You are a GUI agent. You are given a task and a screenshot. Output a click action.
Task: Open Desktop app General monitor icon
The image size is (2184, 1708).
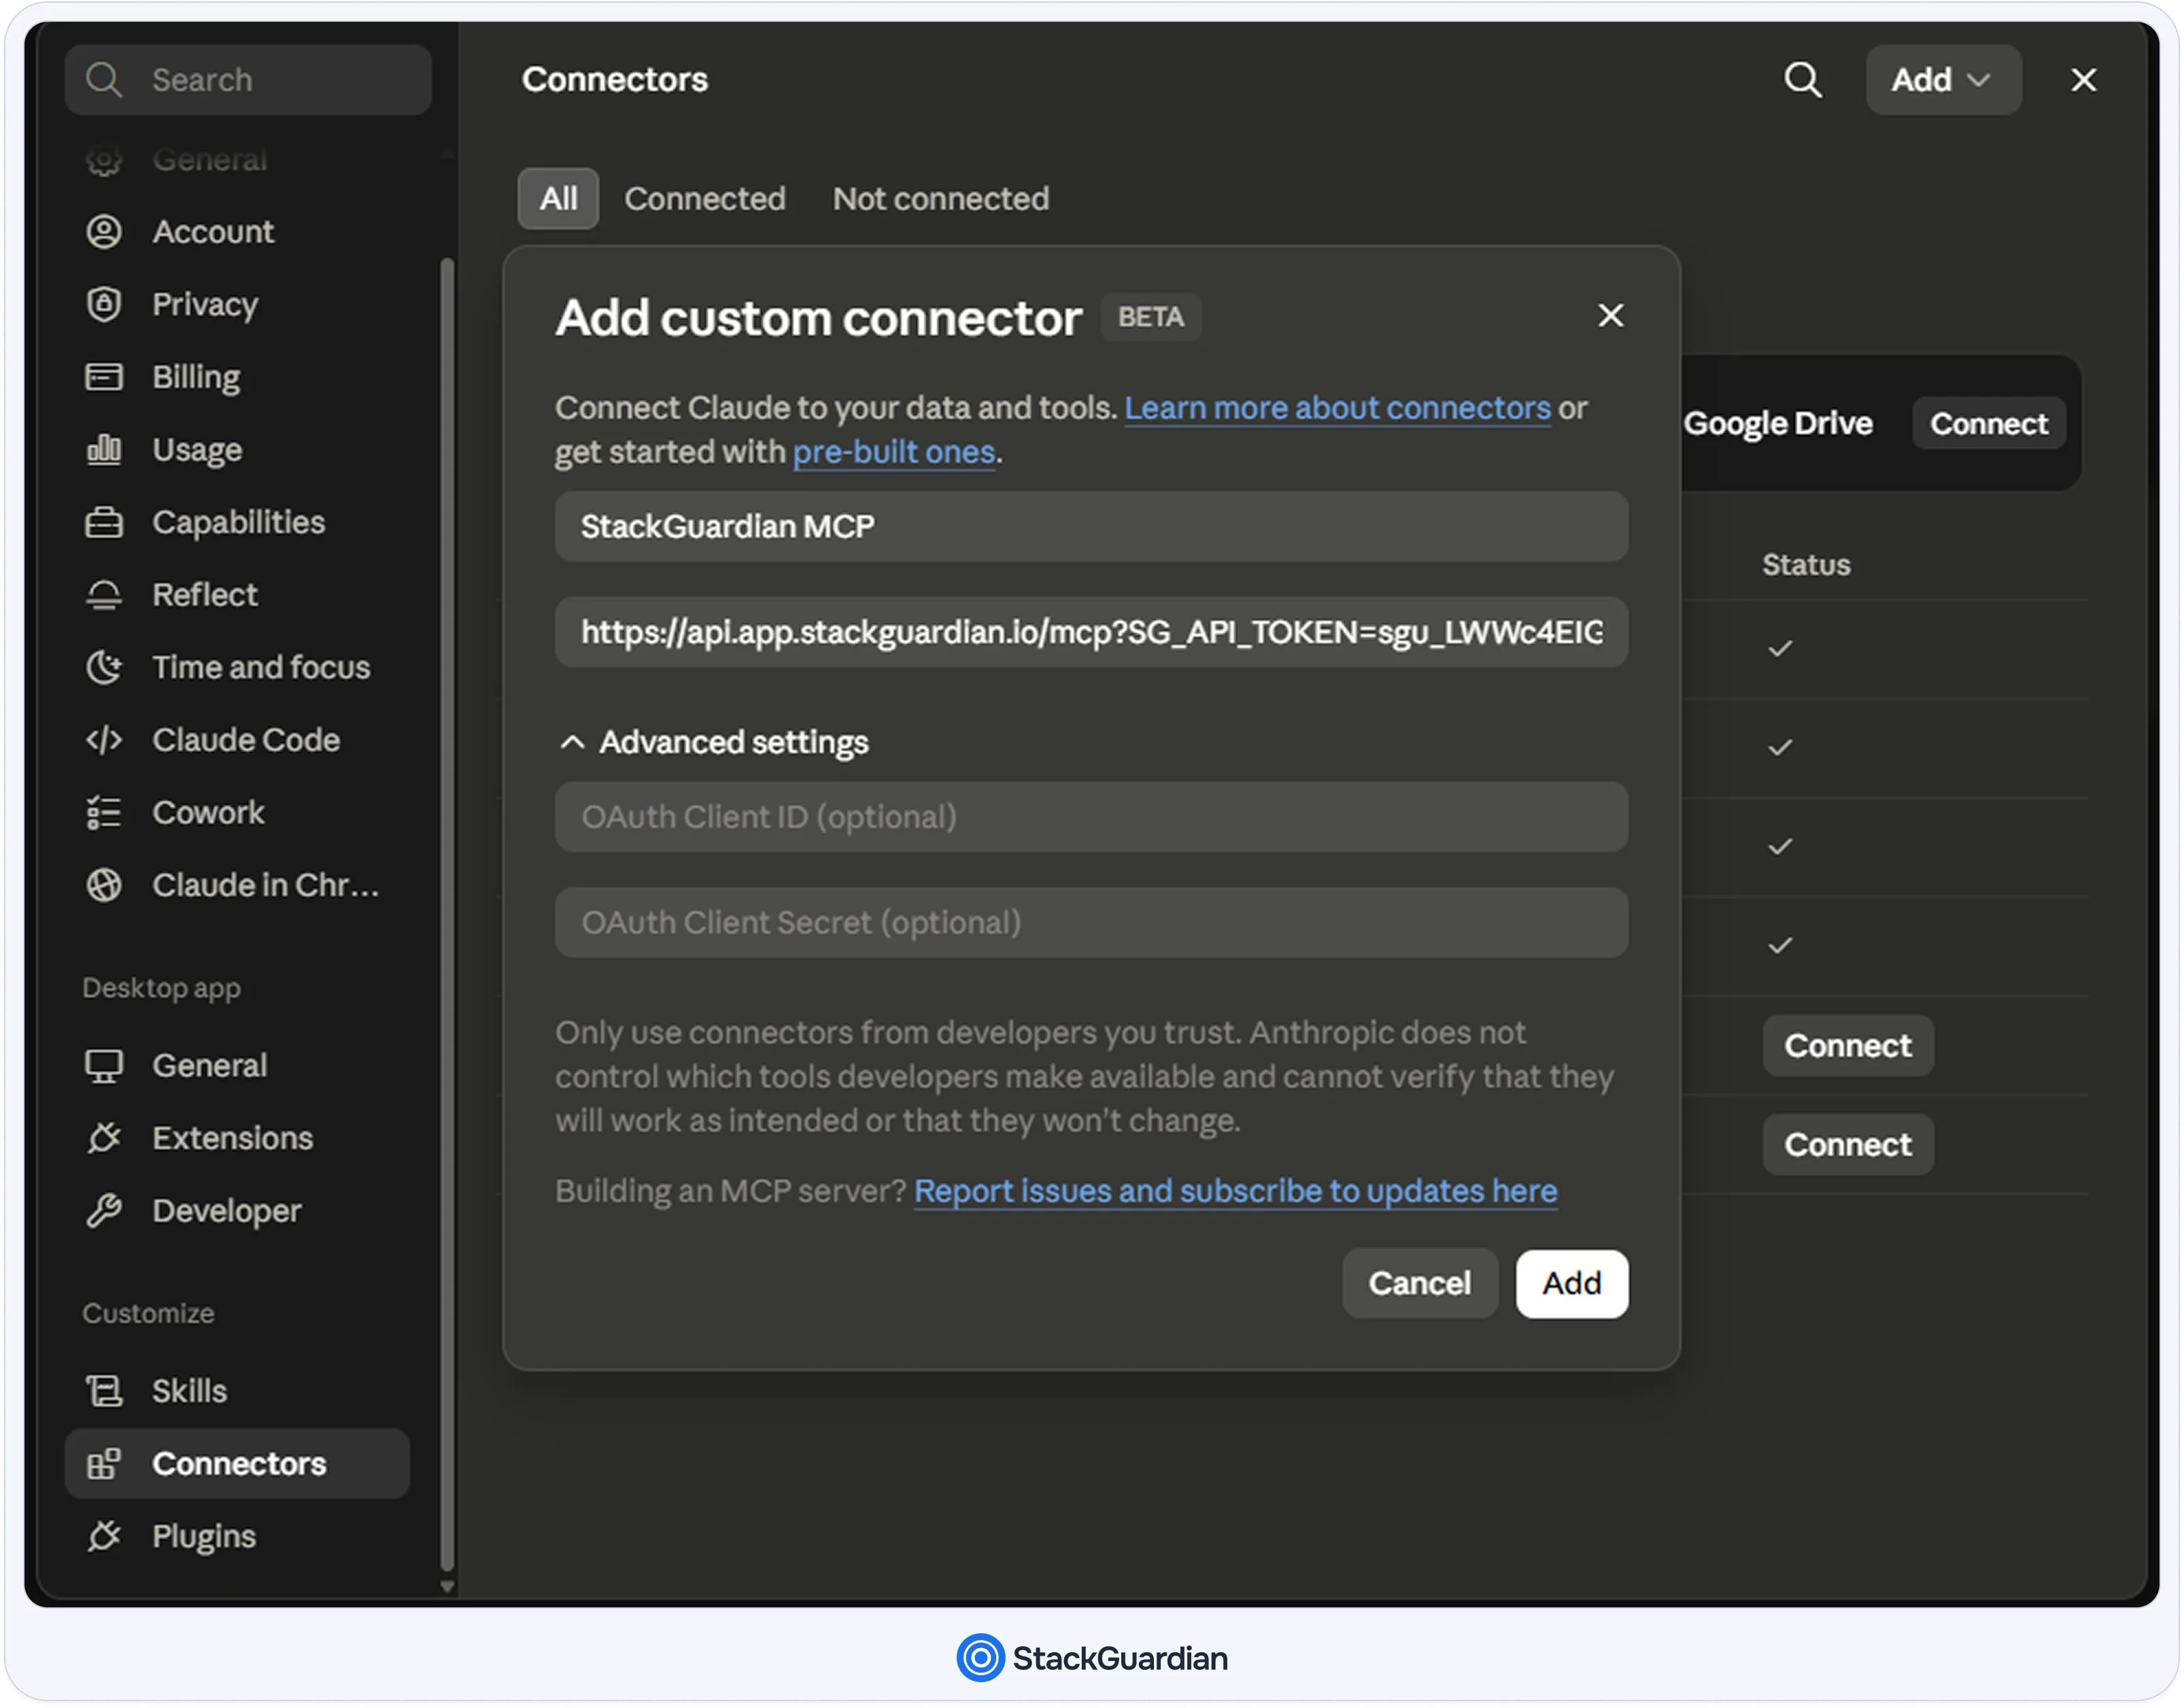104,1066
